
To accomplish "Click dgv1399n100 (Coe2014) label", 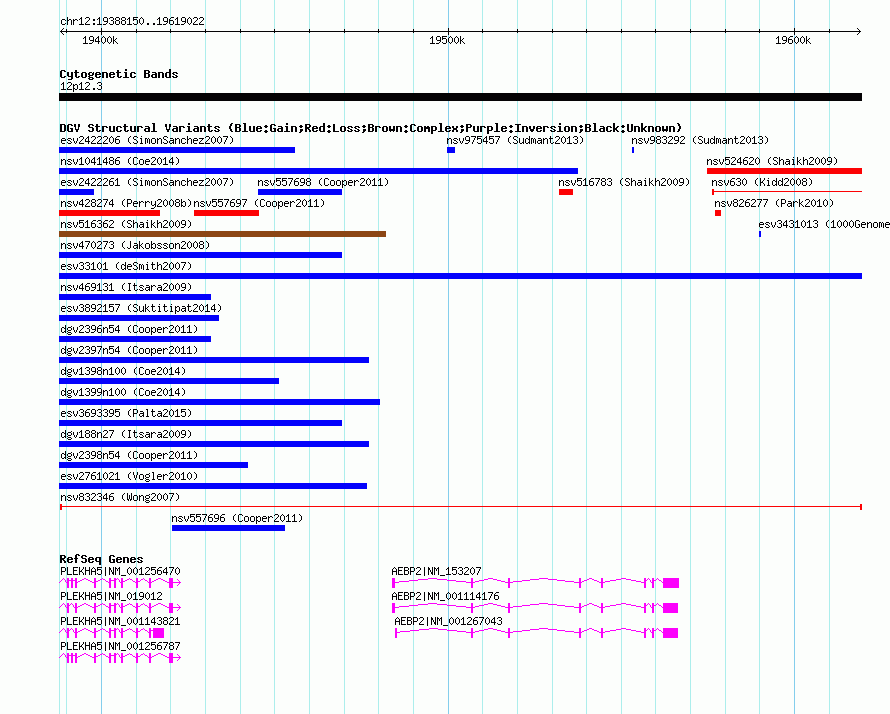I will click(x=123, y=392).
